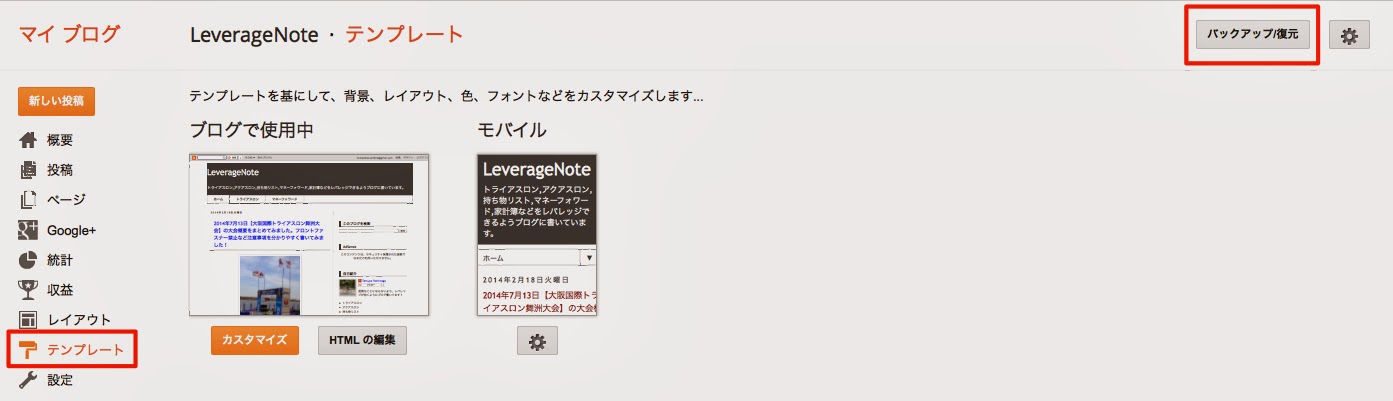
Task: Open mobile template gear settings
Action: click(537, 341)
